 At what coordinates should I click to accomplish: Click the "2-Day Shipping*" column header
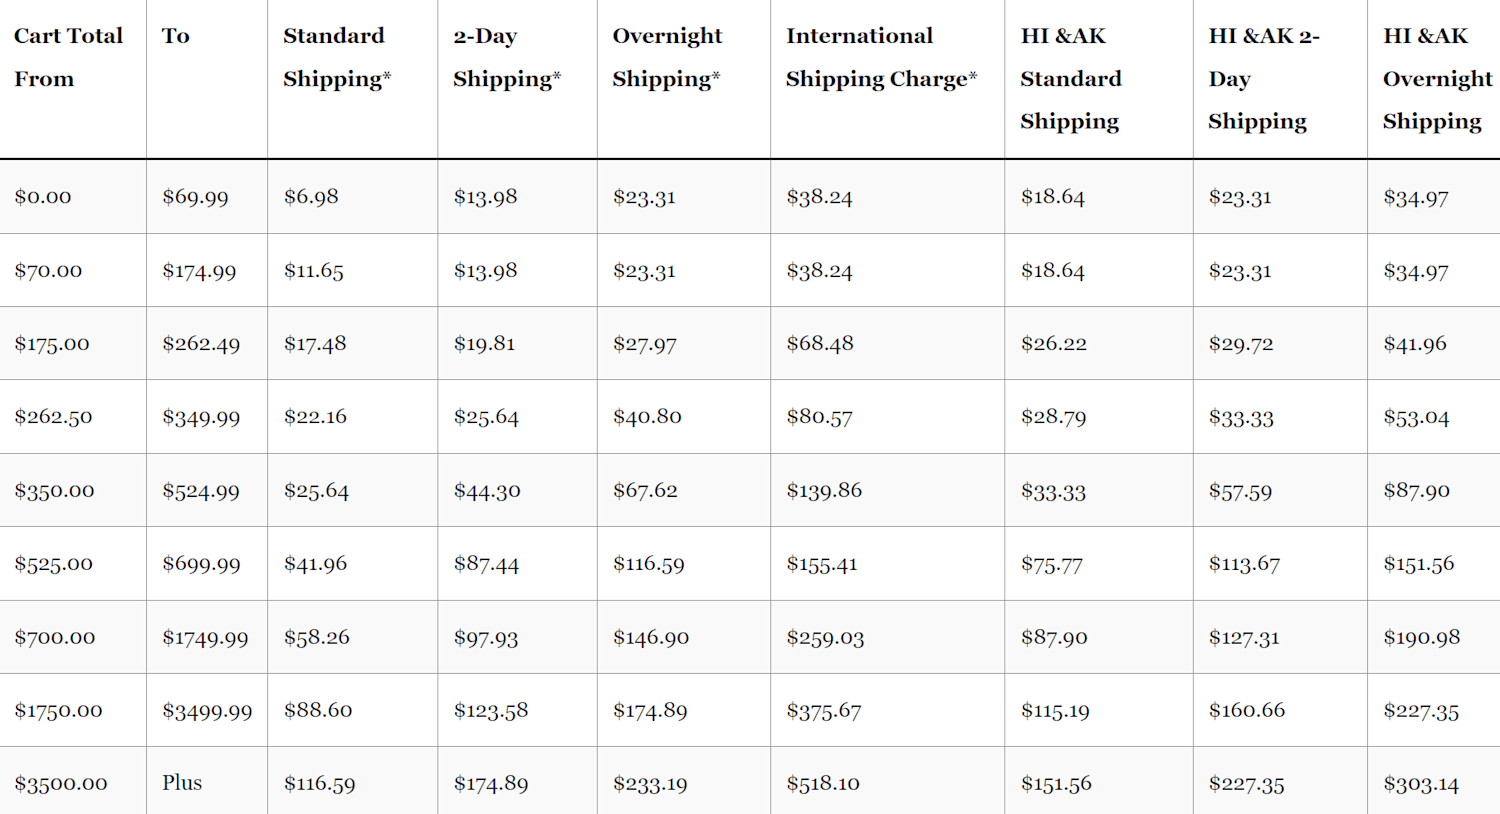coord(506,57)
